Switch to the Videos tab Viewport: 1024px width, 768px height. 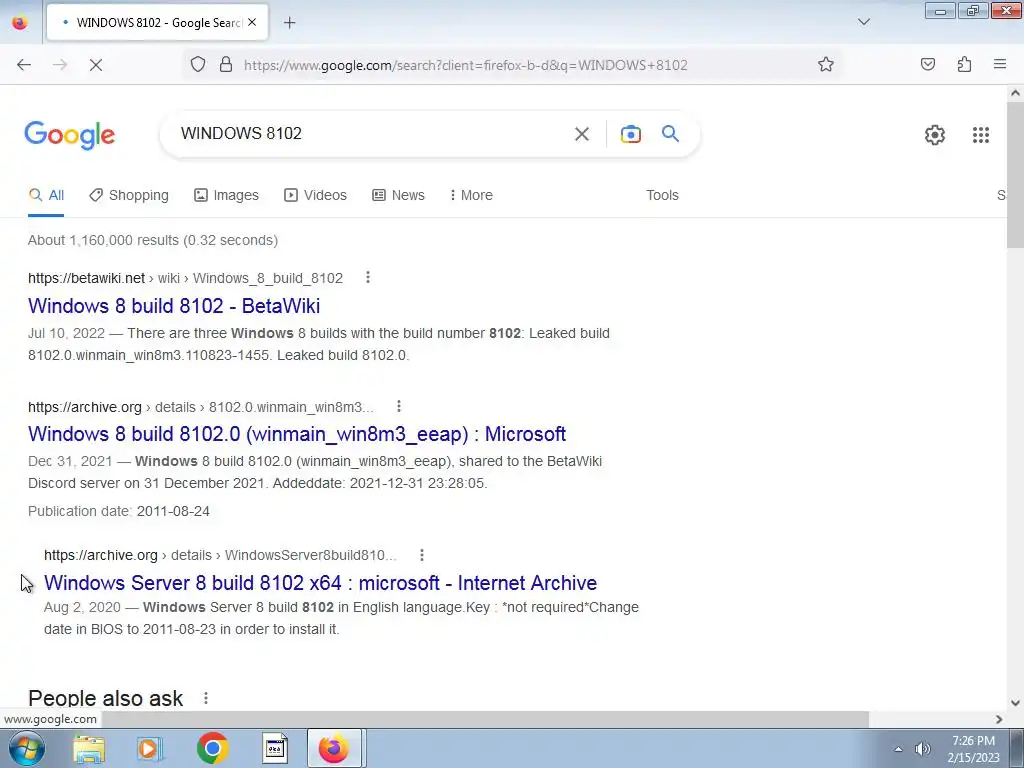click(315, 195)
